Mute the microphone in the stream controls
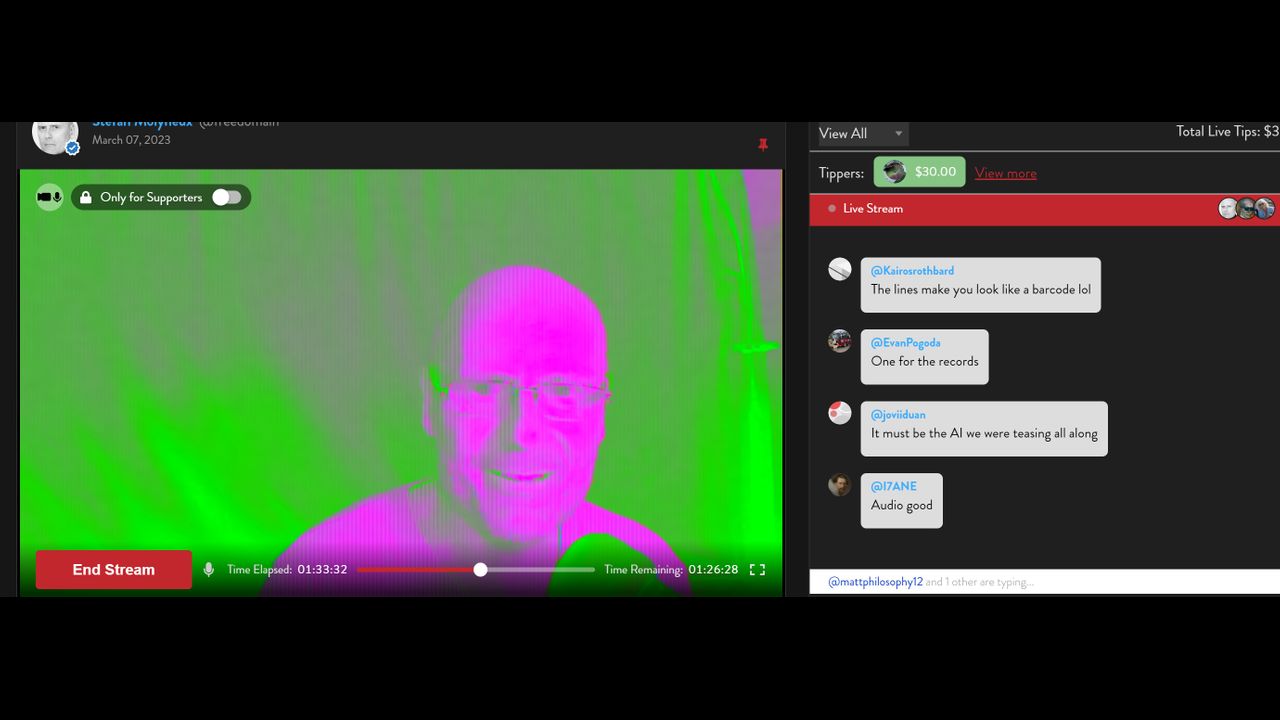This screenshot has width=1280, height=720. click(x=209, y=570)
